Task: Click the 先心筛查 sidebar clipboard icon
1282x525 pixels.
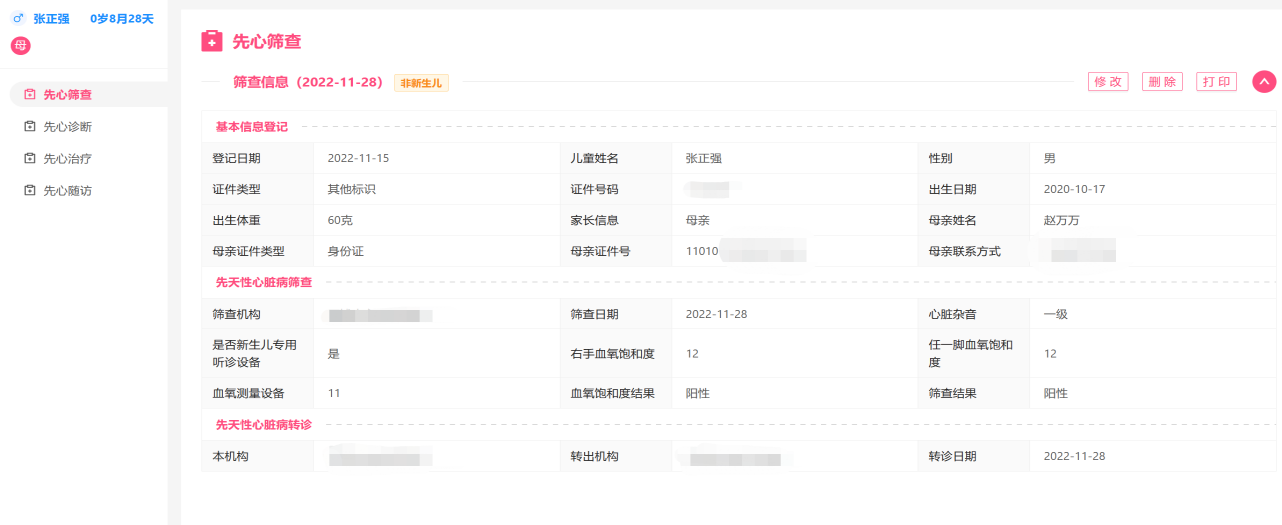Action: (30, 95)
